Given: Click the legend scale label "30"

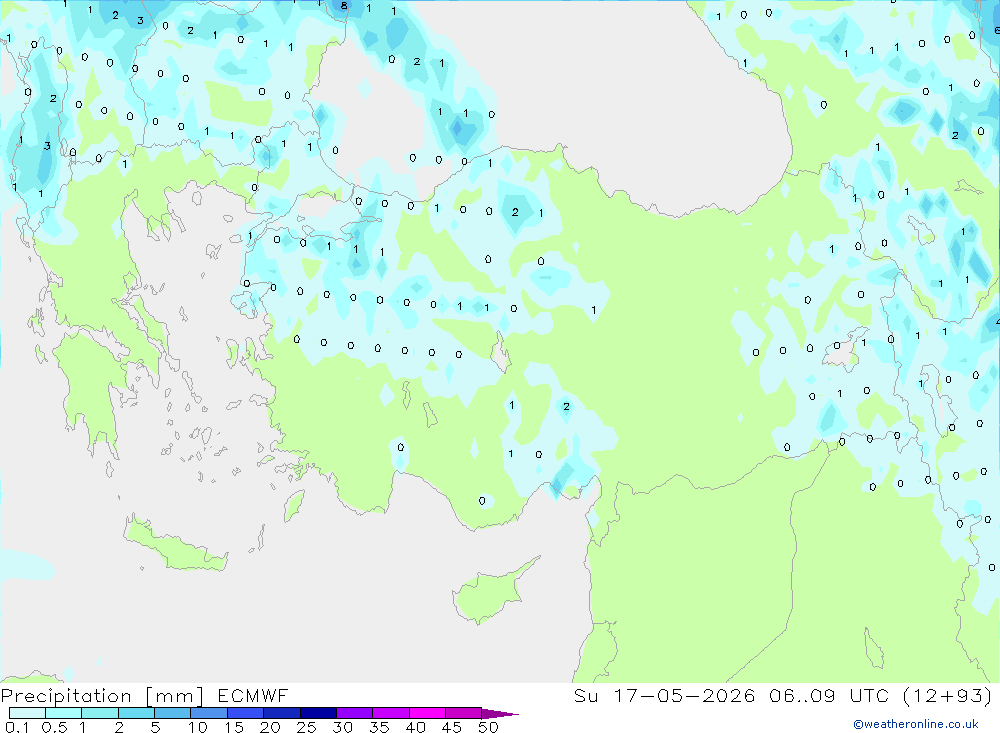Looking at the screenshot, I should [x=343, y=727].
